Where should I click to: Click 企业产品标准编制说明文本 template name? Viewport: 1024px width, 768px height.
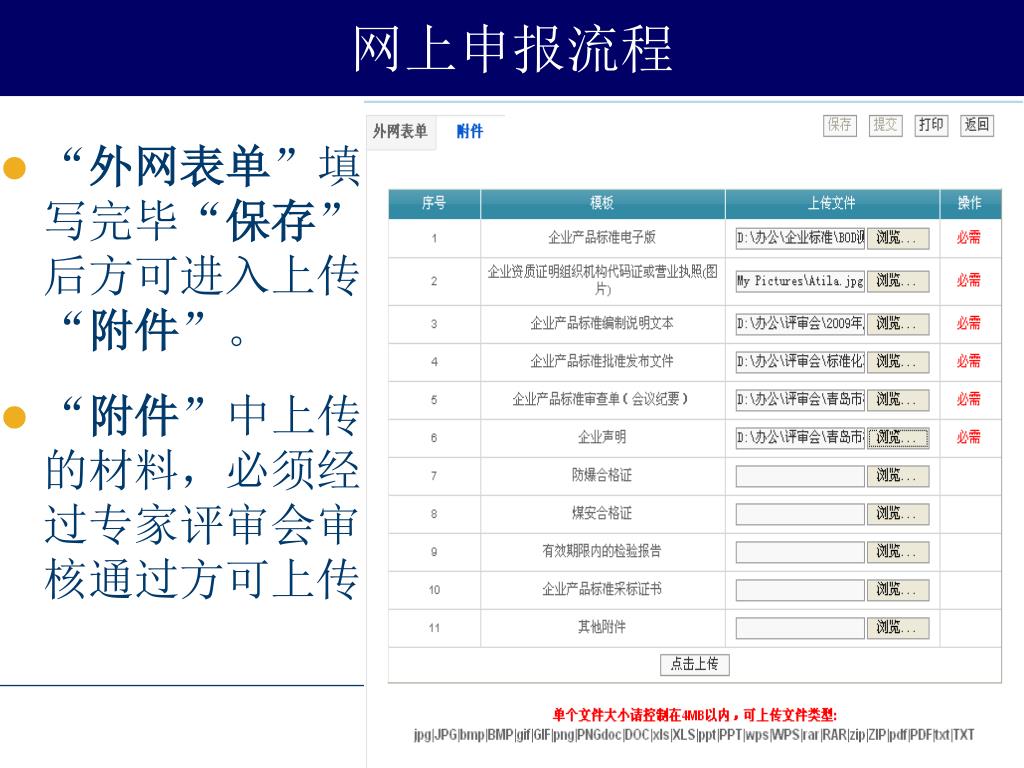pos(602,323)
